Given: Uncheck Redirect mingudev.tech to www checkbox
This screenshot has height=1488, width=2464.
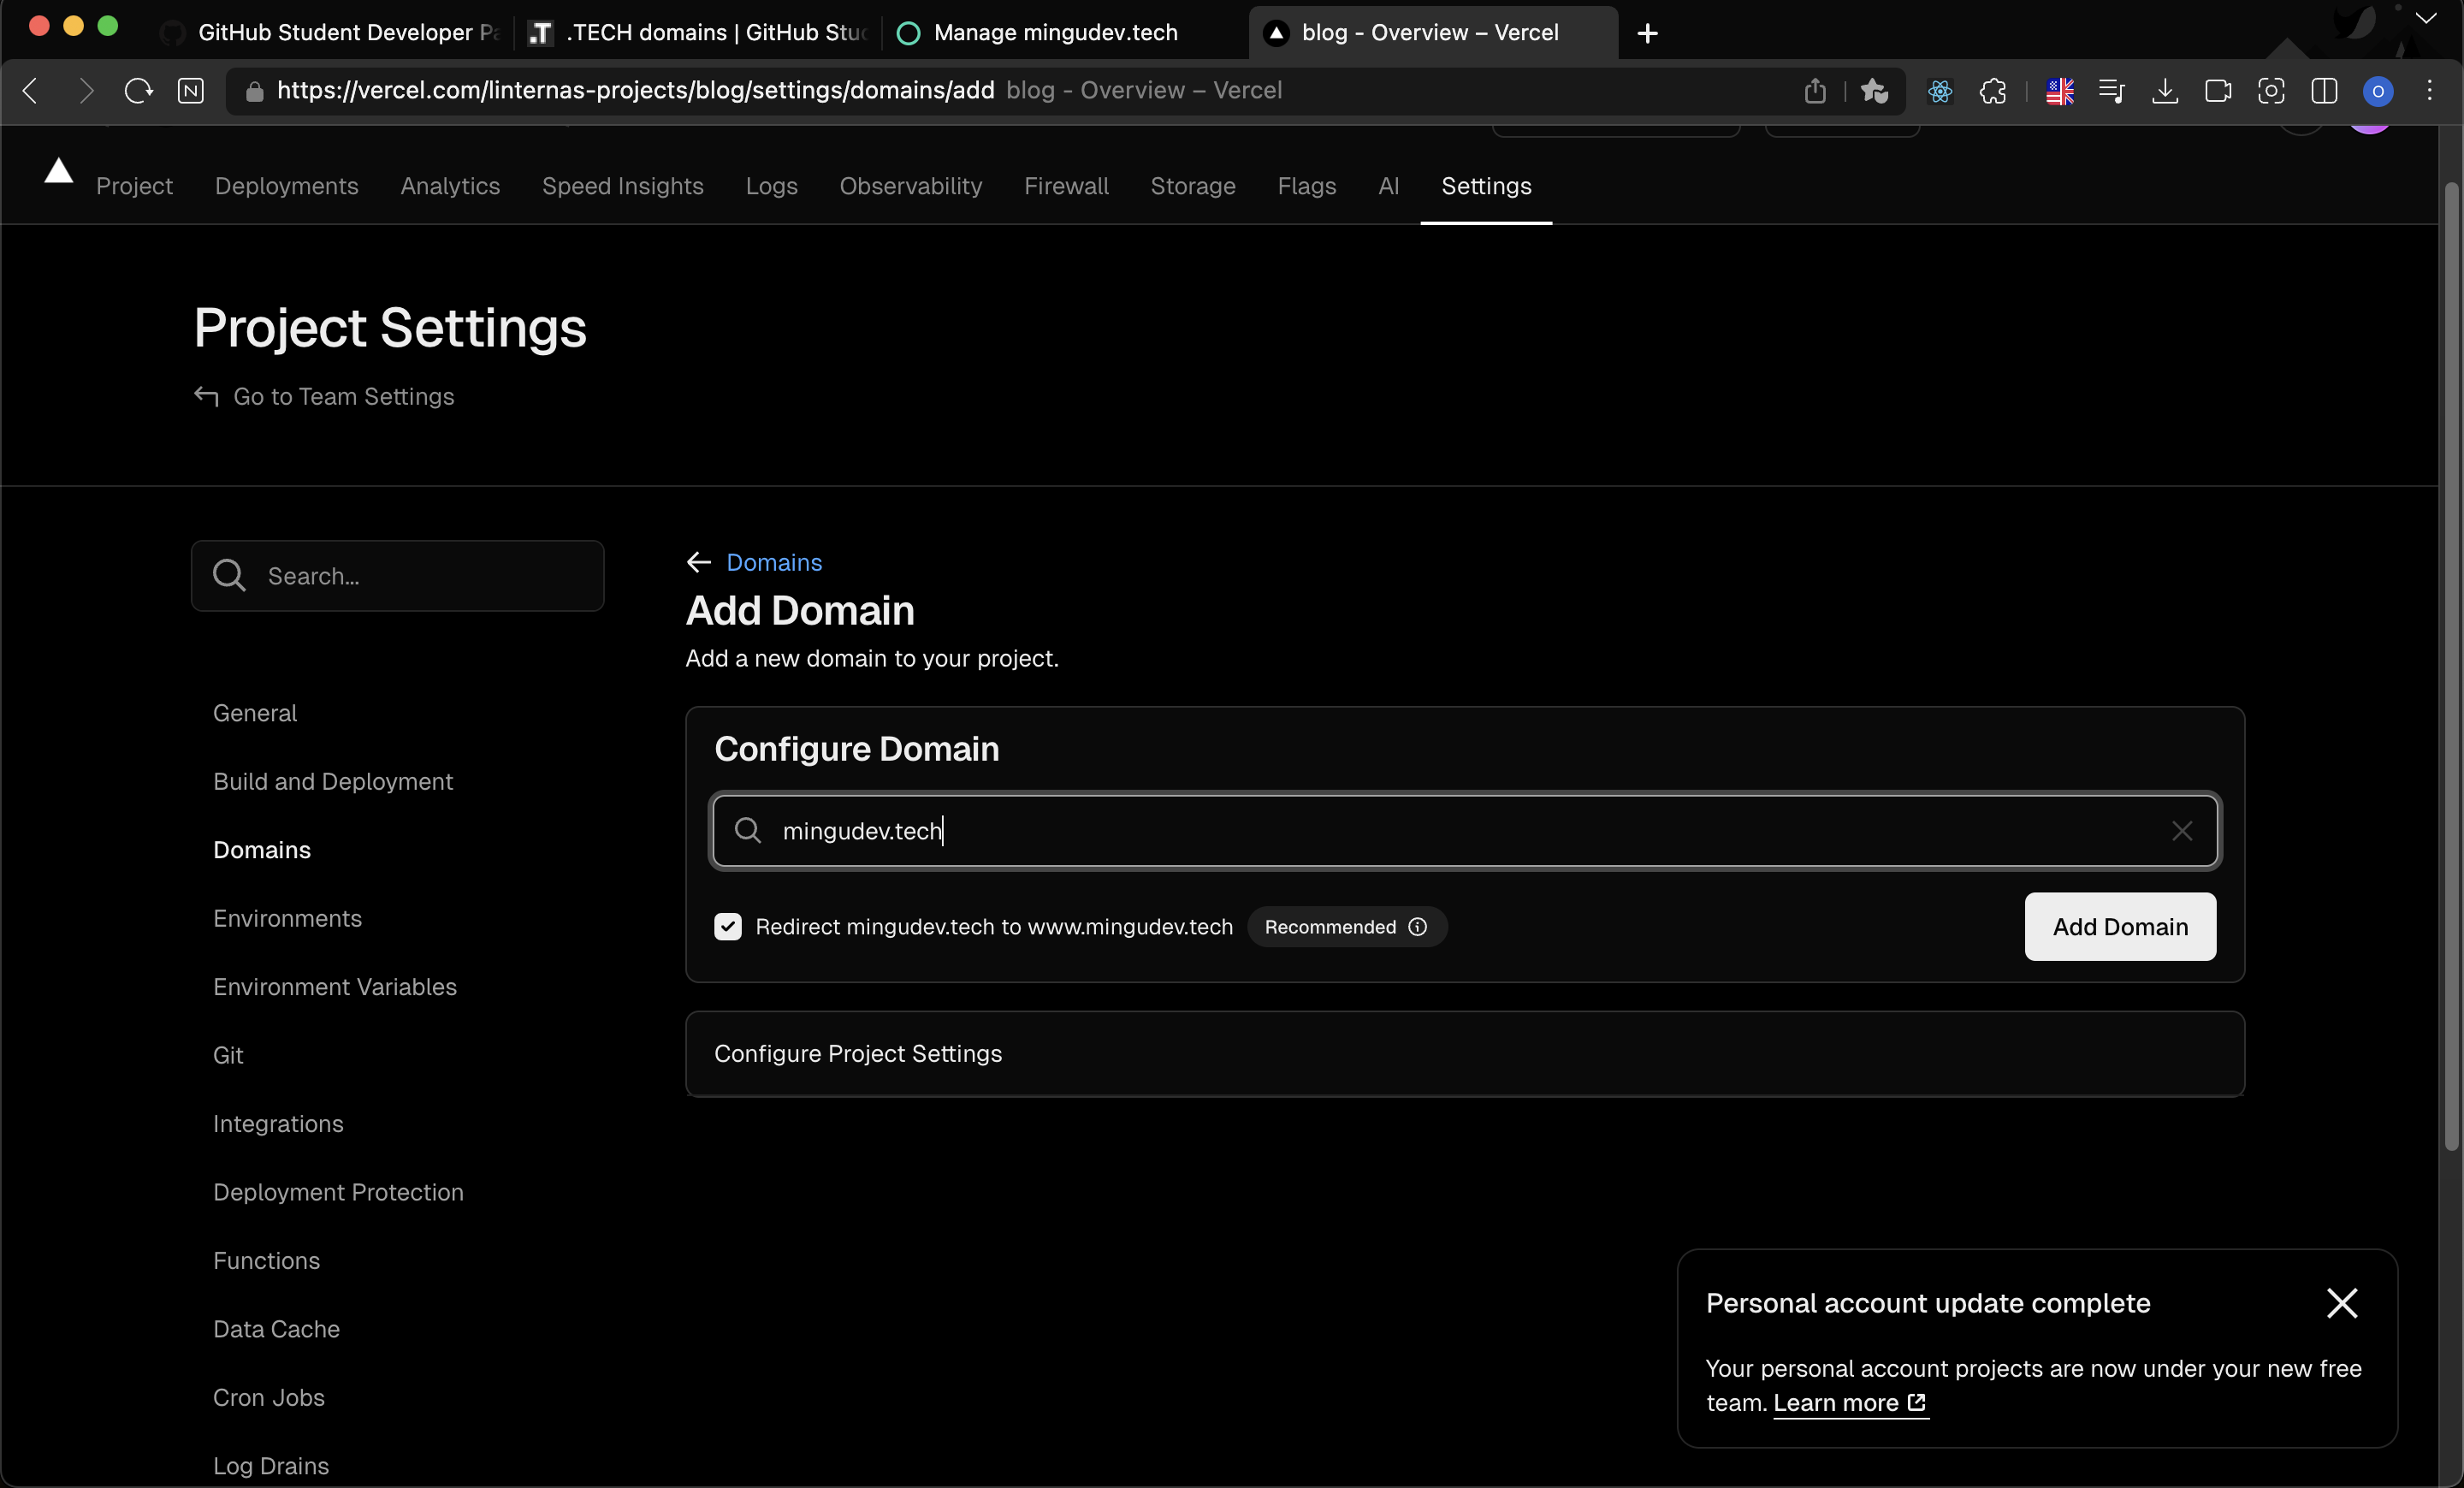Looking at the screenshot, I should 727,927.
